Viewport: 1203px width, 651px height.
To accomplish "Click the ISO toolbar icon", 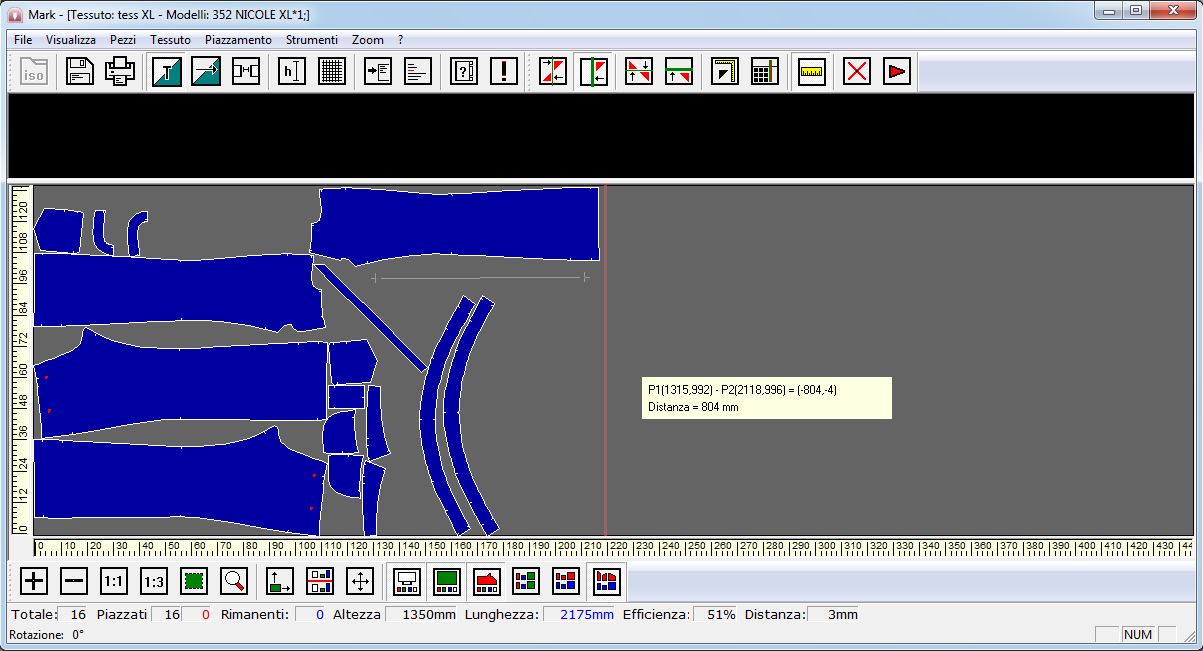I will click(x=34, y=72).
